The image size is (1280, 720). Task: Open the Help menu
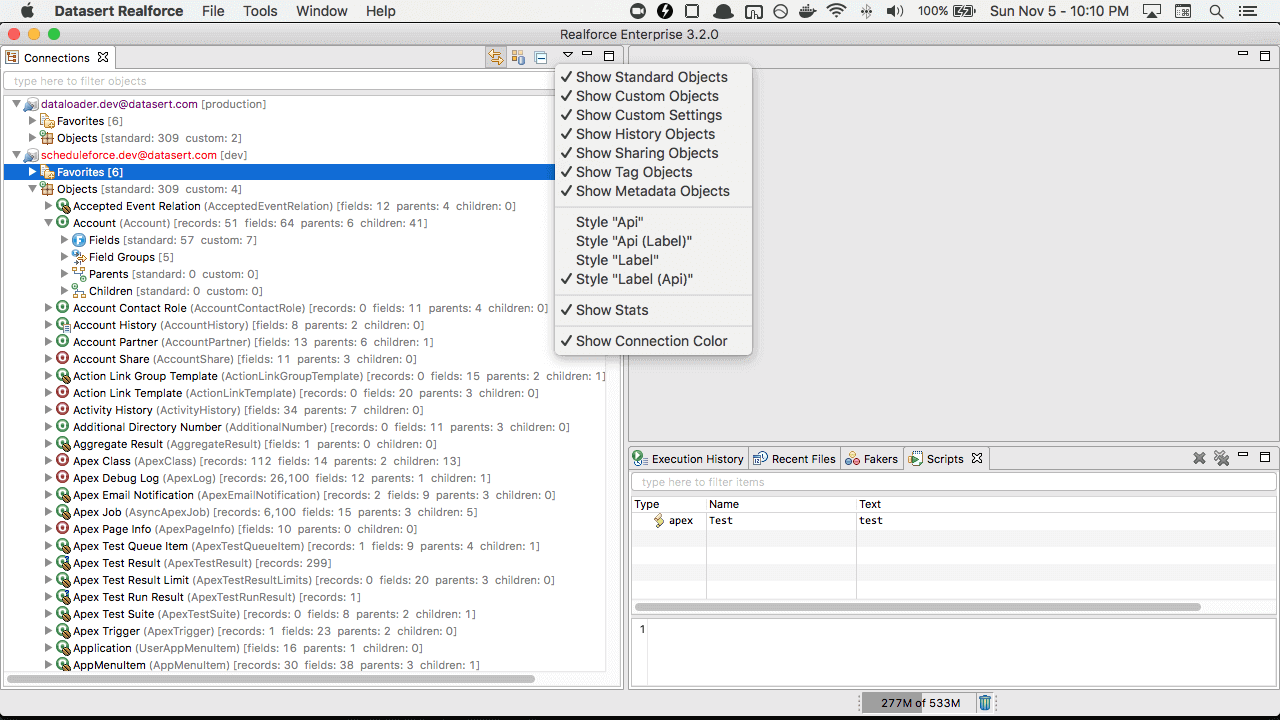(381, 11)
